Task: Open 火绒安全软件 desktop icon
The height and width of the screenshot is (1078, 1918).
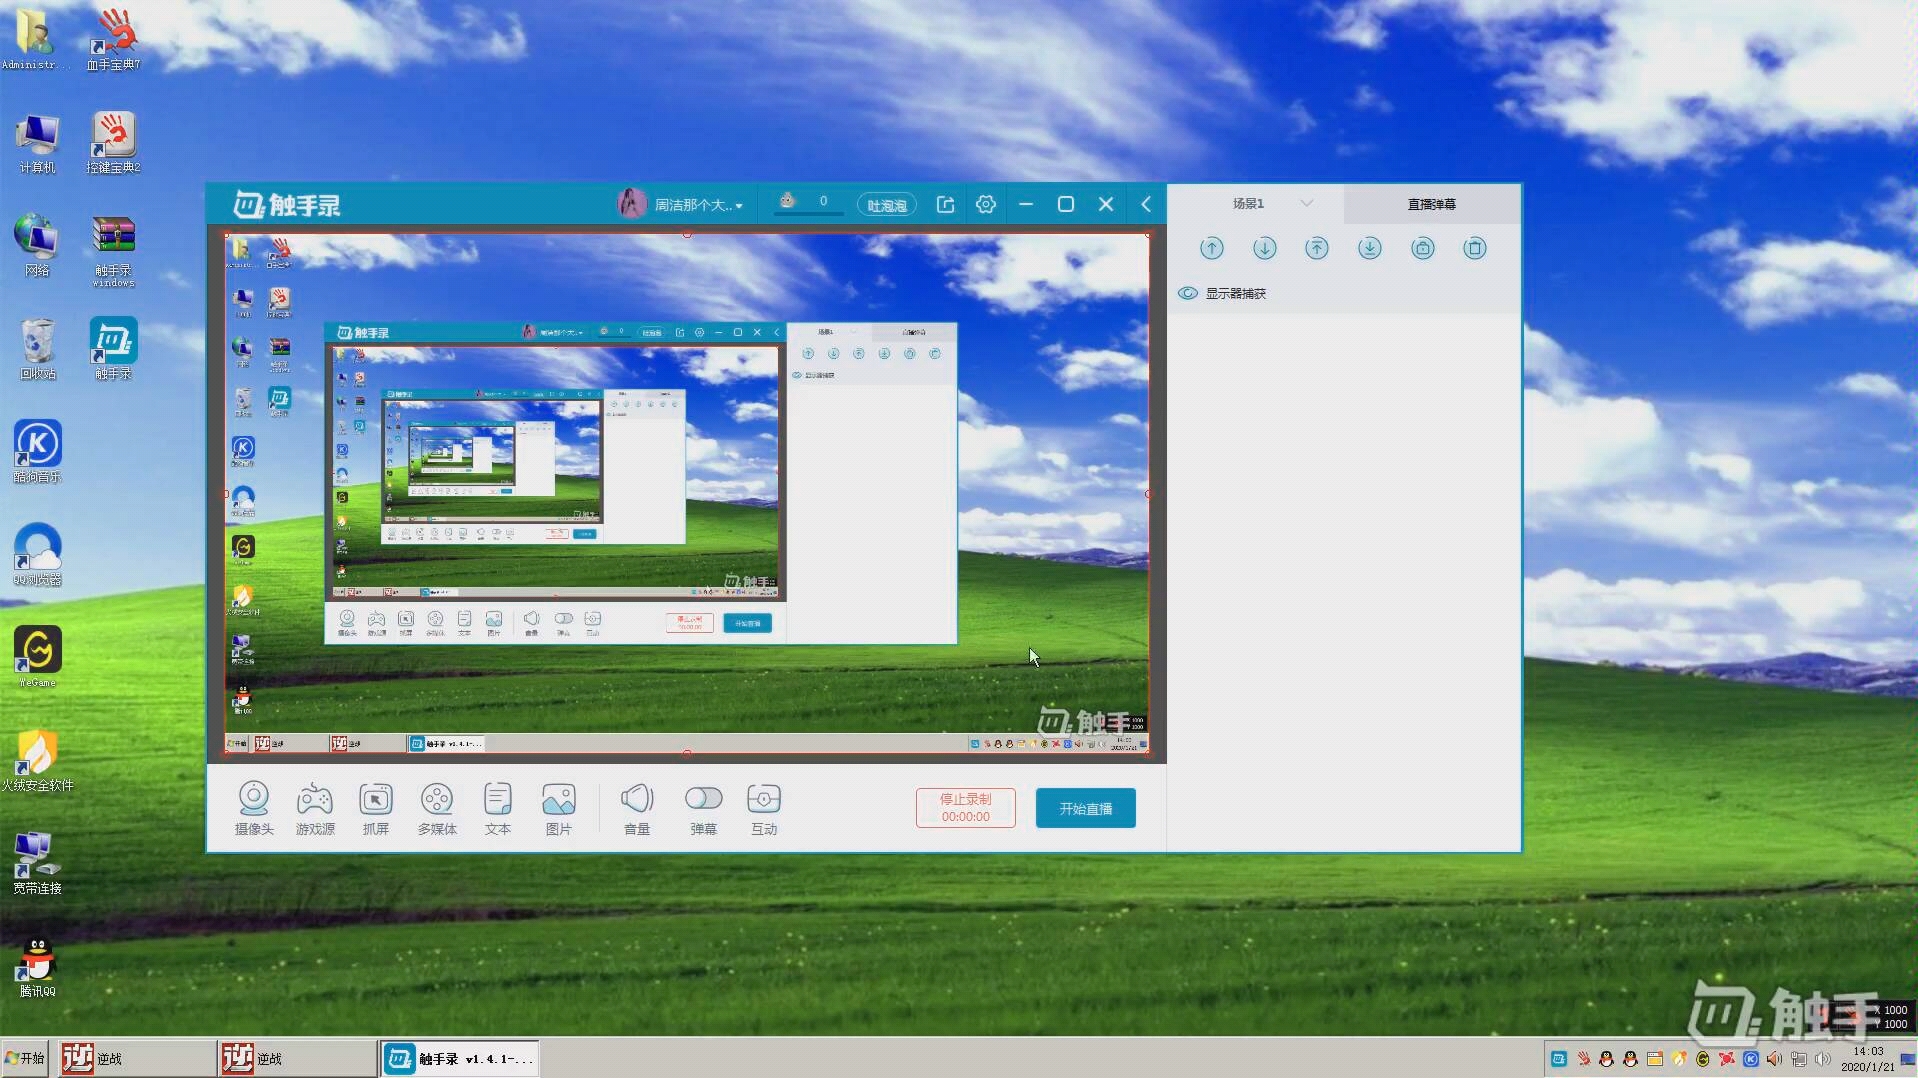Action: point(38,760)
